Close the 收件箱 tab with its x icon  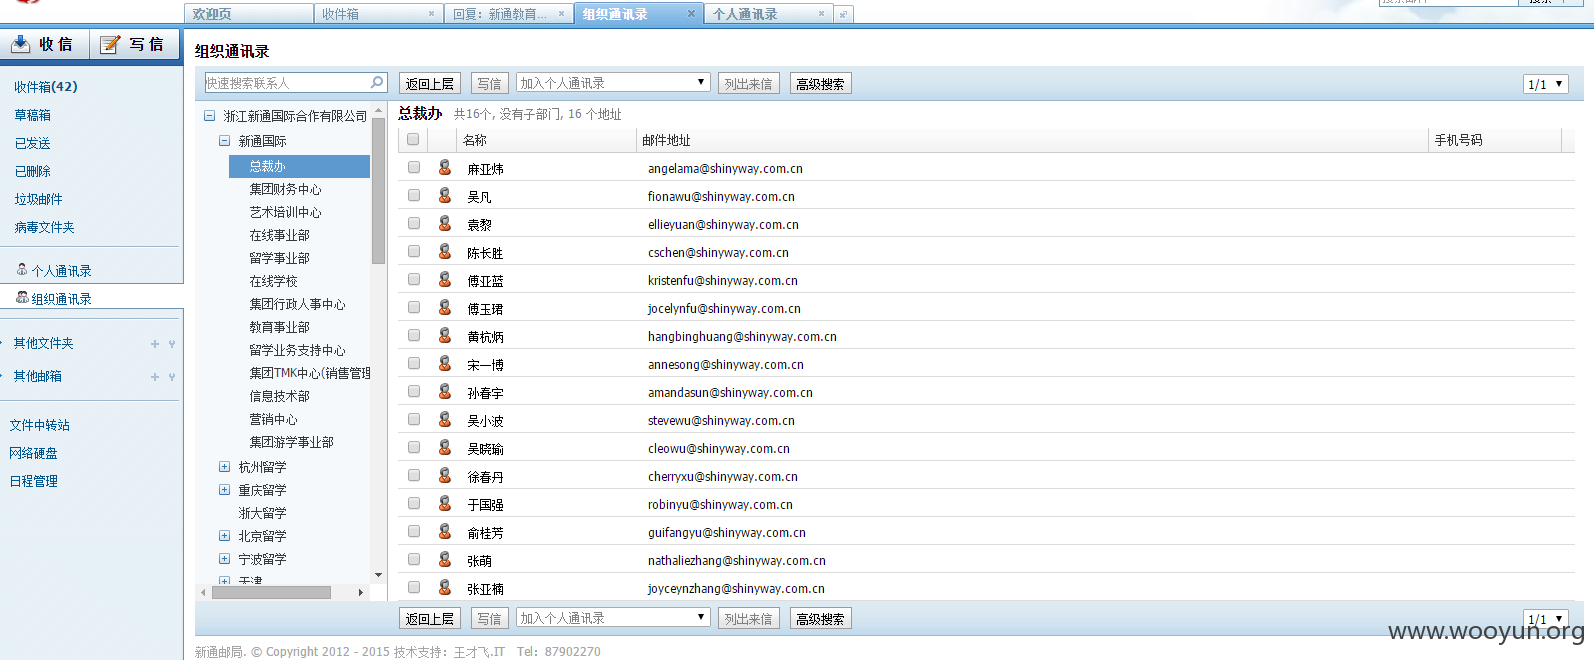(x=432, y=14)
